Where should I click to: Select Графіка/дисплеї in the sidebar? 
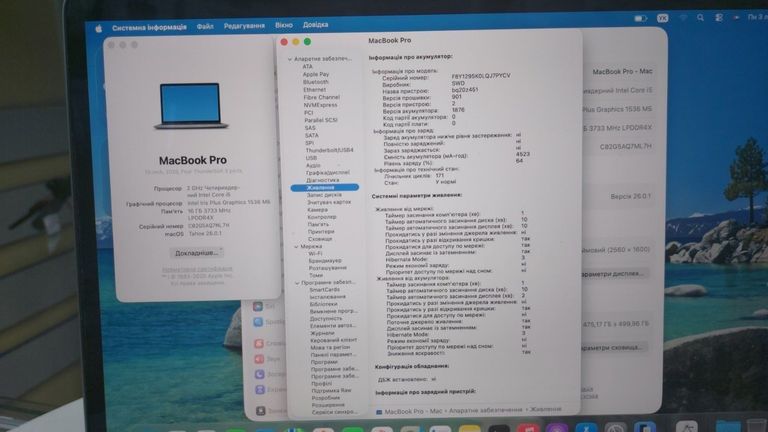pos(328,173)
